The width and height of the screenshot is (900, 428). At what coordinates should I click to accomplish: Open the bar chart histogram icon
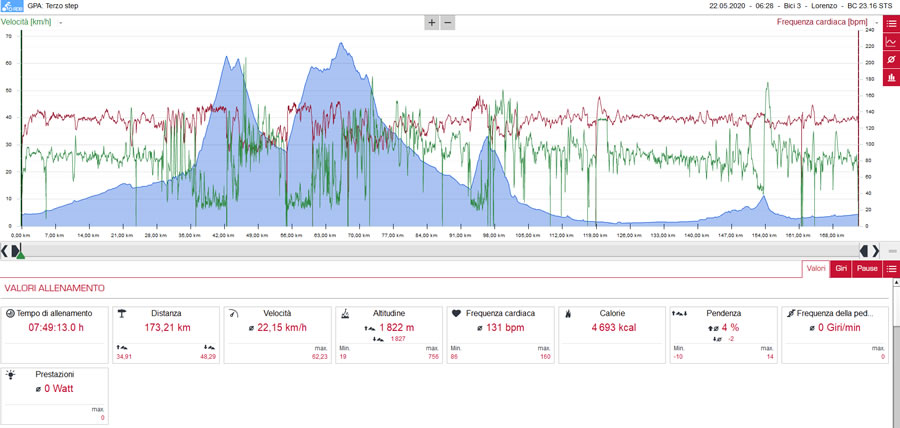pyautogui.click(x=891, y=77)
